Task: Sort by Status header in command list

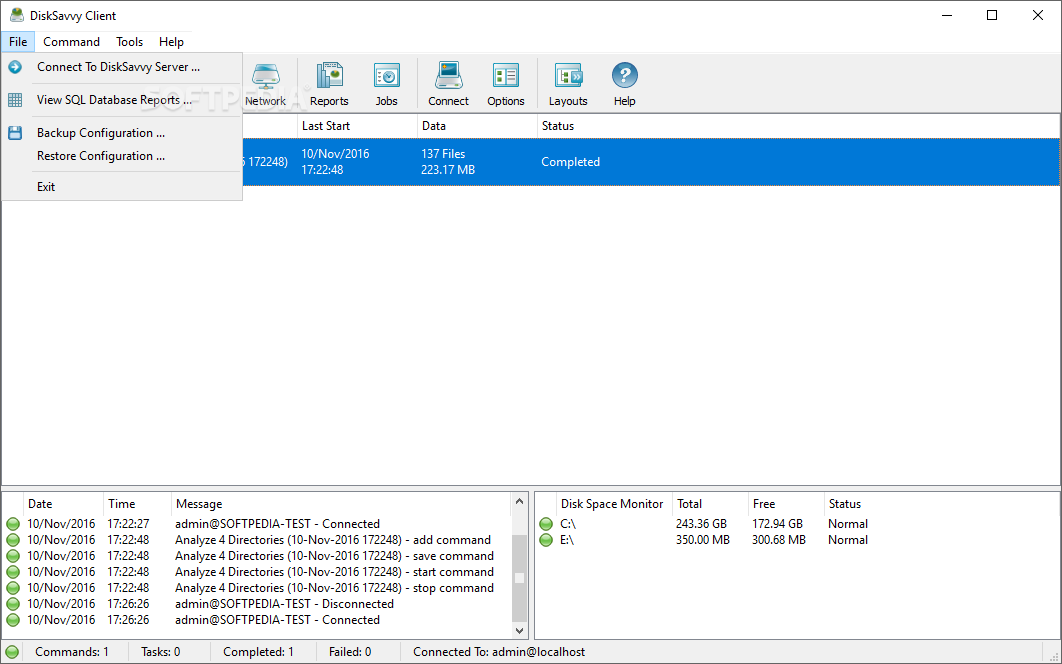Action: pos(799,126)
